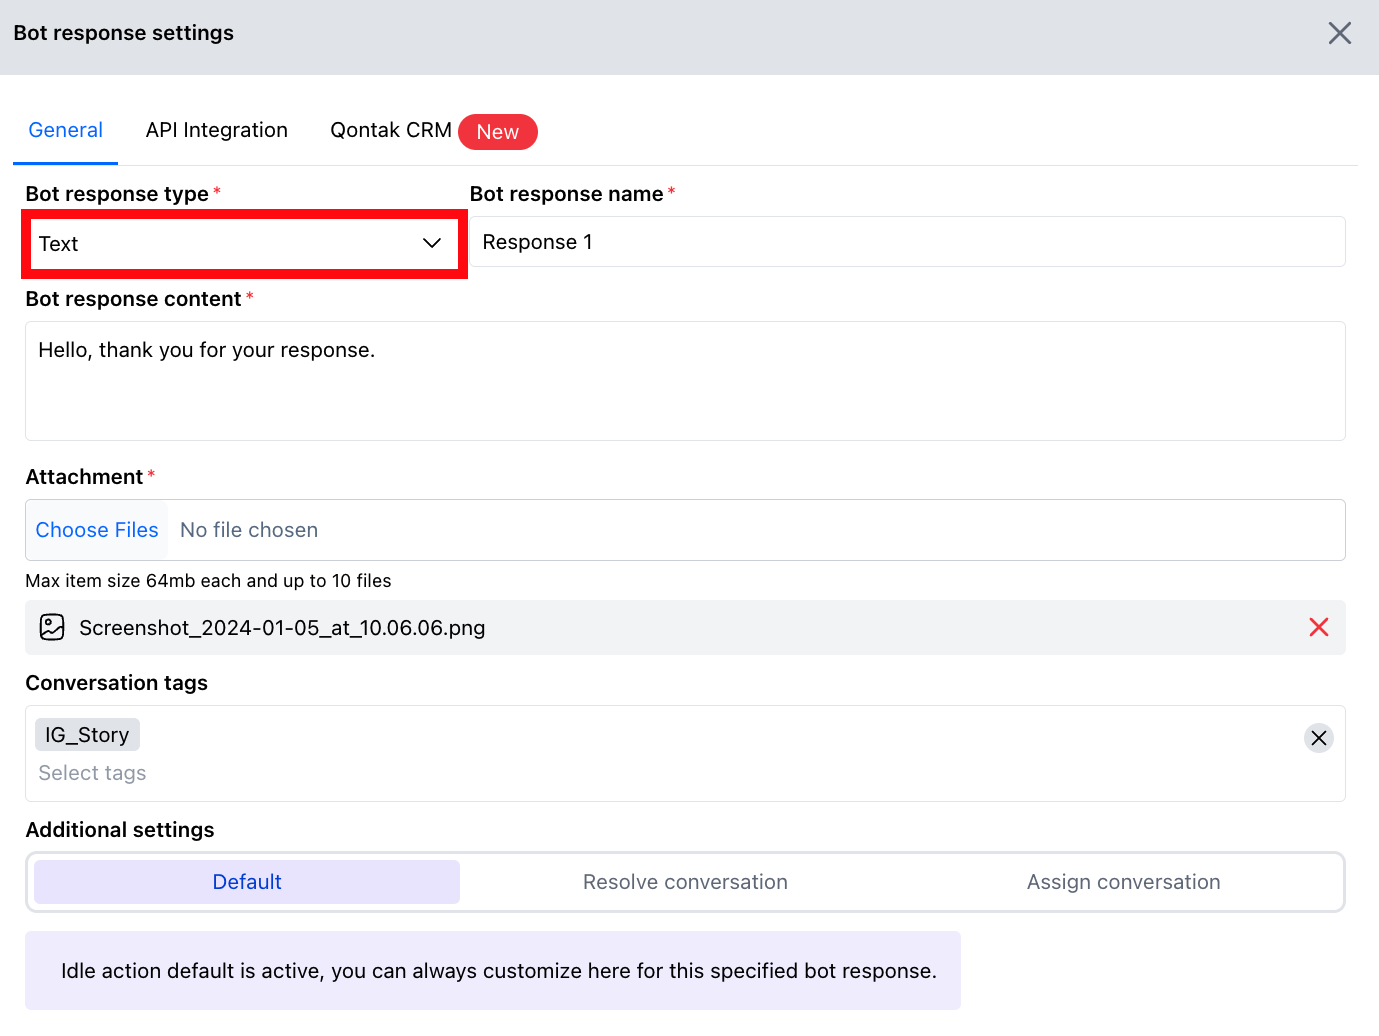Open the Qontak CRM tab
The height and width of the screenshot is (1036, 1379).
tap(391, 130)
